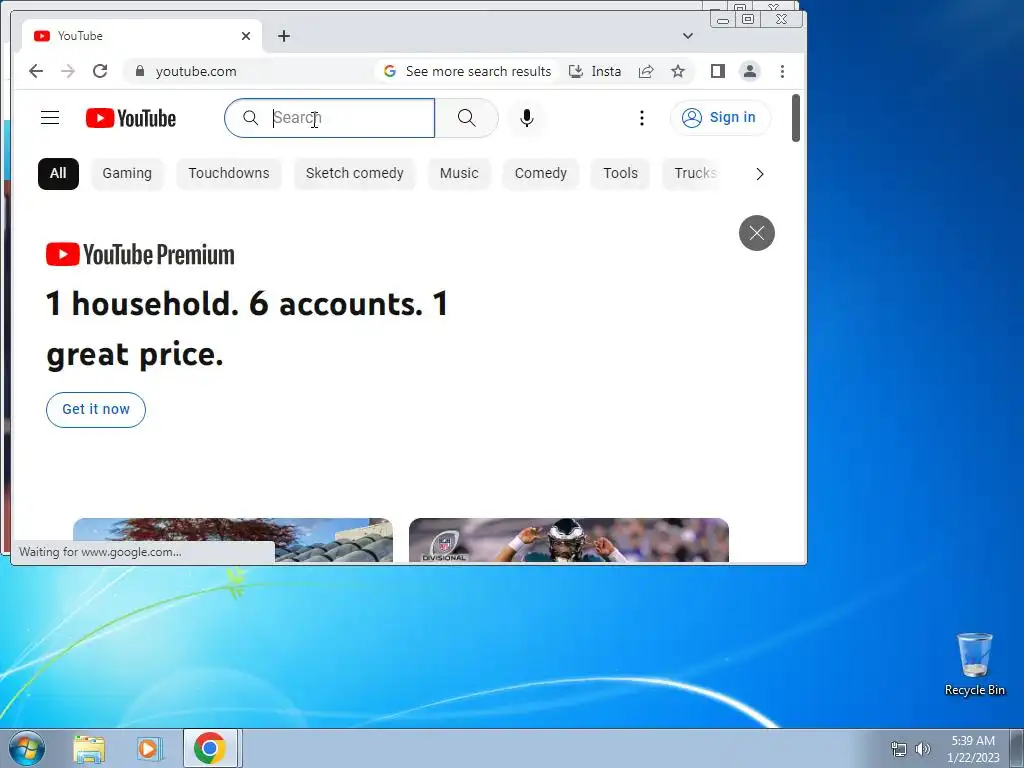Open the Windows Start menu

(26, 748)
